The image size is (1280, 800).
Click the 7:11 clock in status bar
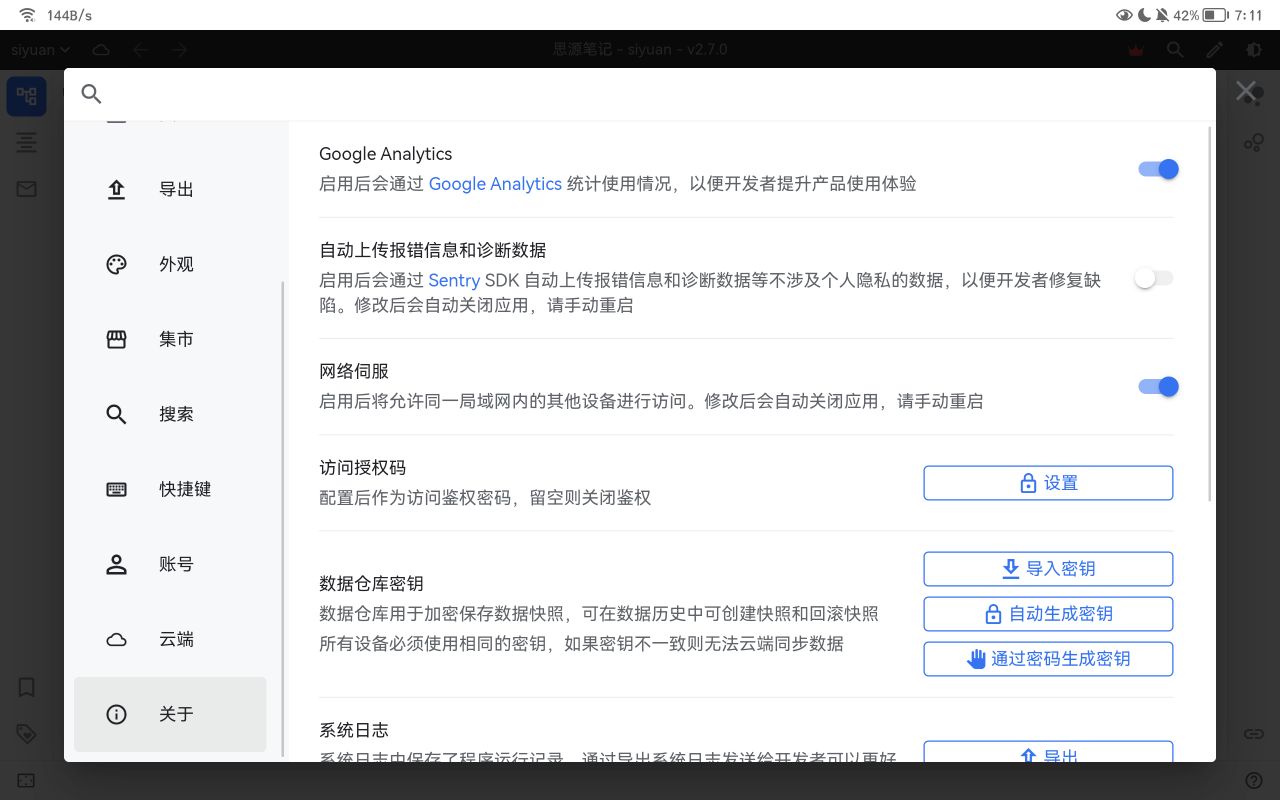[x=1248, y=15]
